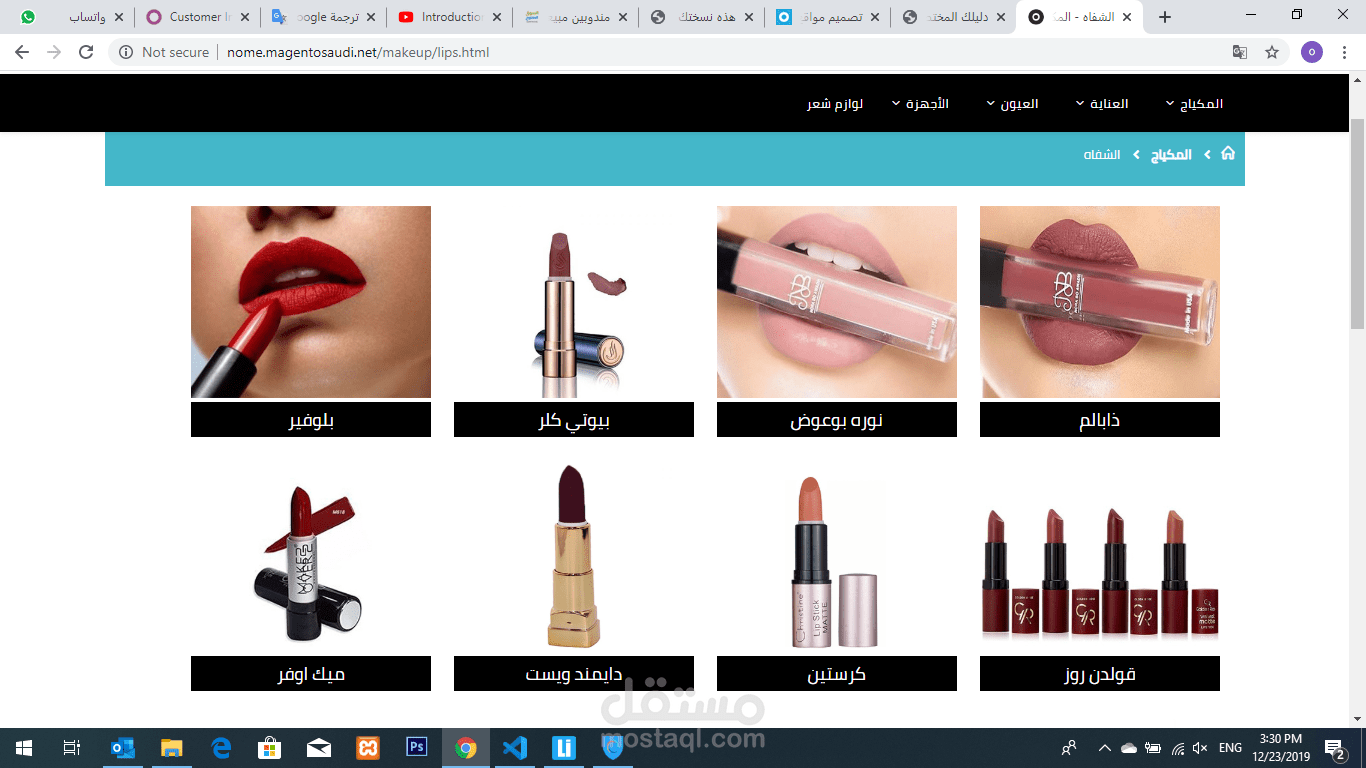Open Microsoft Store from the taskbar
Screen dimensions: 1366x768
[x=270, y=747]
